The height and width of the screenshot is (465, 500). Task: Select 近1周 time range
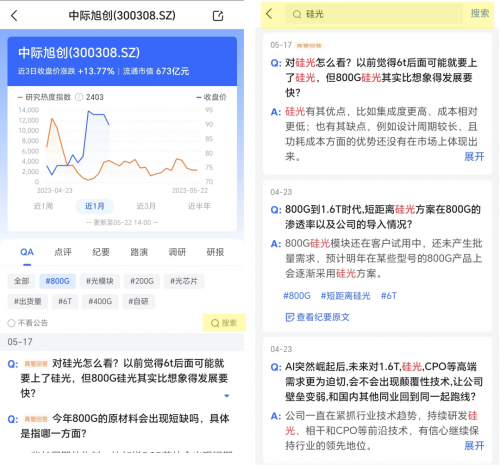pos(43,206)
